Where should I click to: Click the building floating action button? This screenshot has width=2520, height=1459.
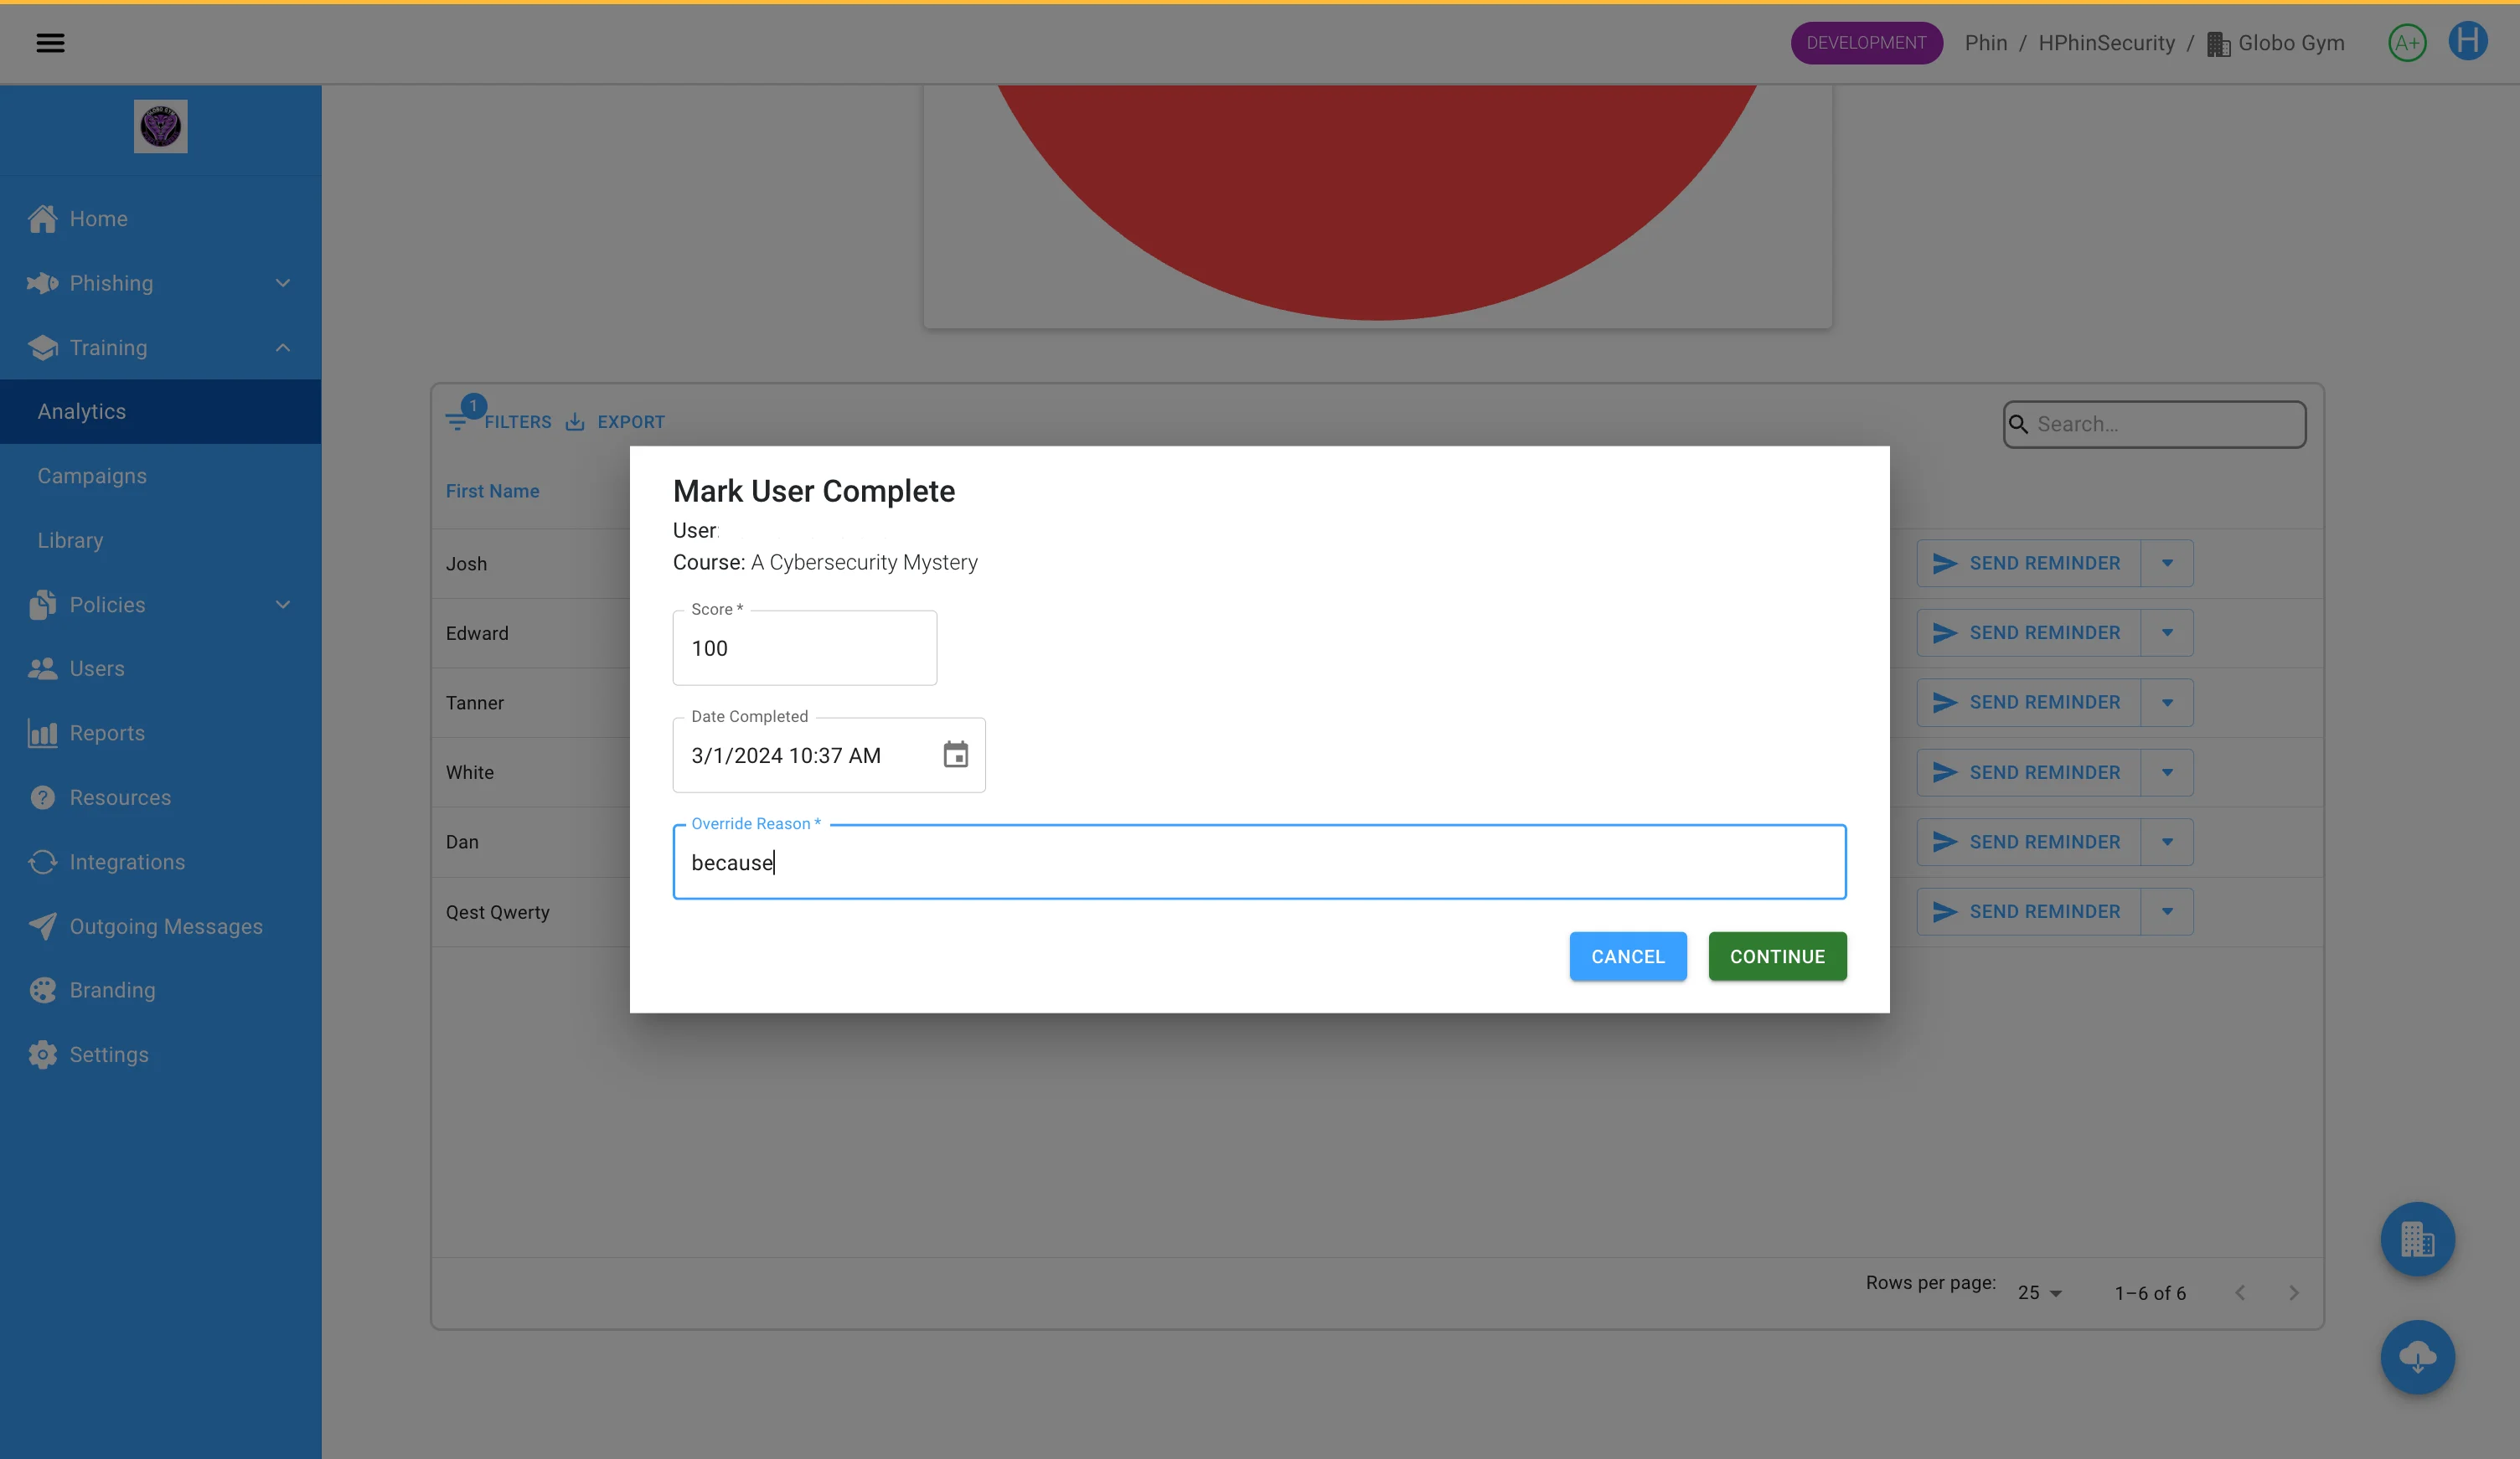tap(2416, 1239)
